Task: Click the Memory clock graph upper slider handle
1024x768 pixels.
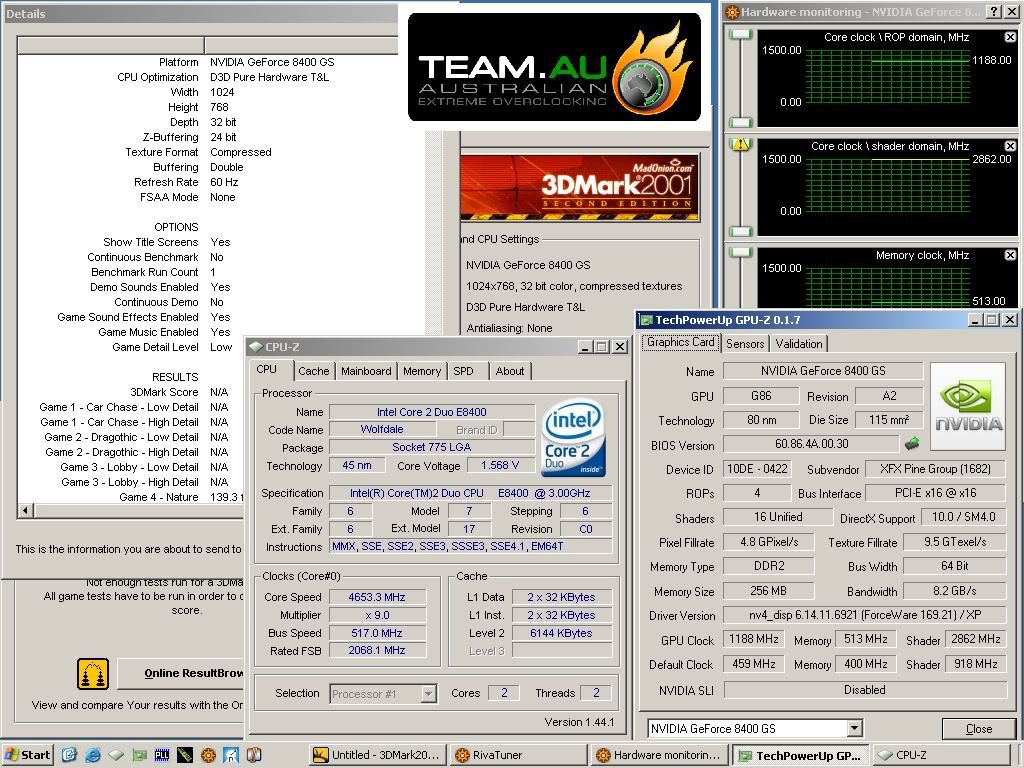Action: (x=741, y=253)
